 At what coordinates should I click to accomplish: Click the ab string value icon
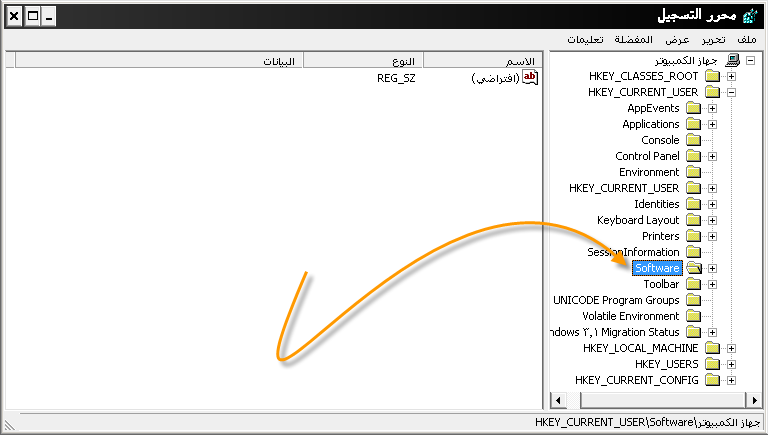pos(530,77)
